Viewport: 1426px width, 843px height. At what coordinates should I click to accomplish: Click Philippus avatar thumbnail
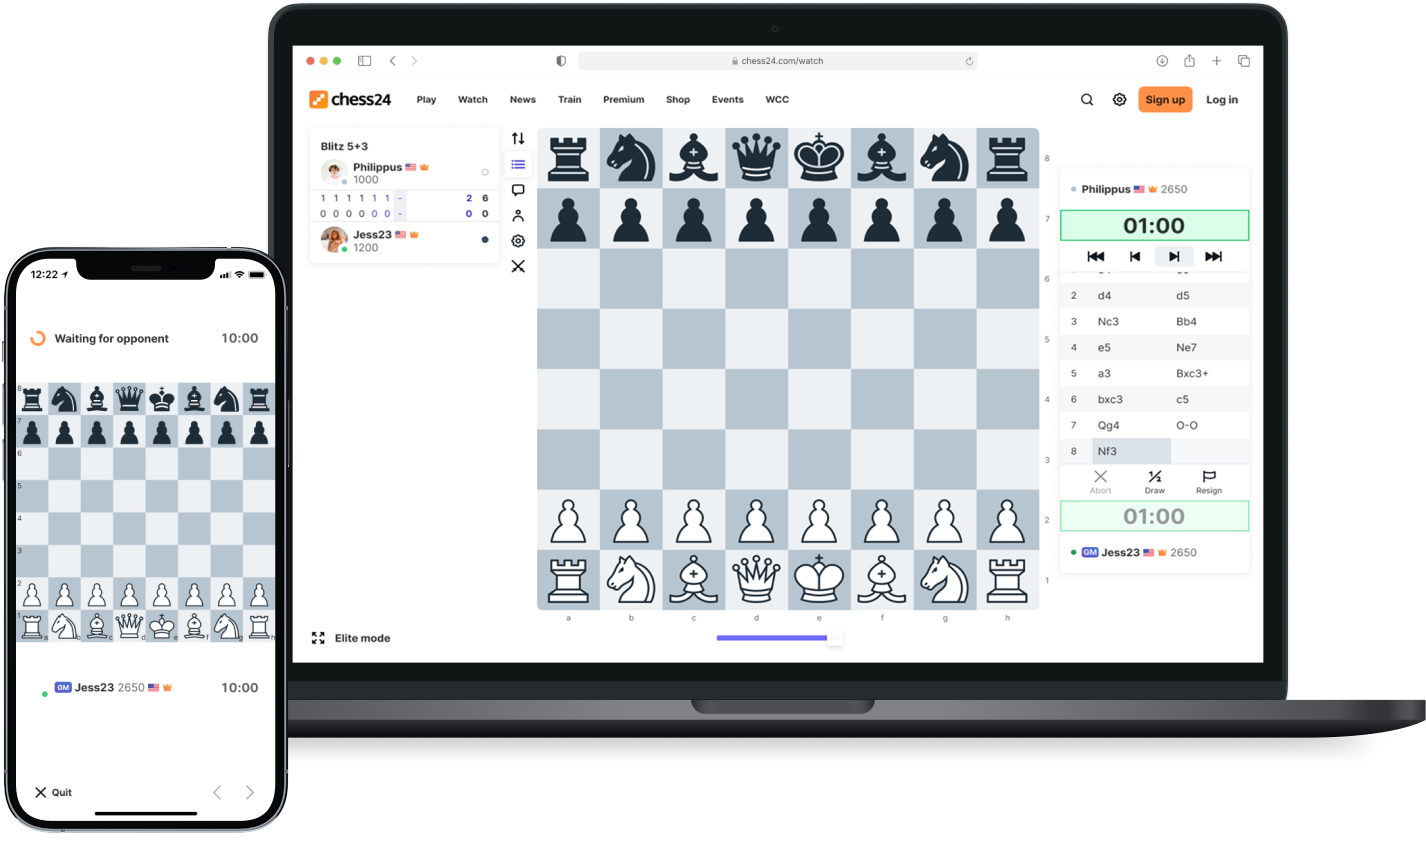pos(334,172)
